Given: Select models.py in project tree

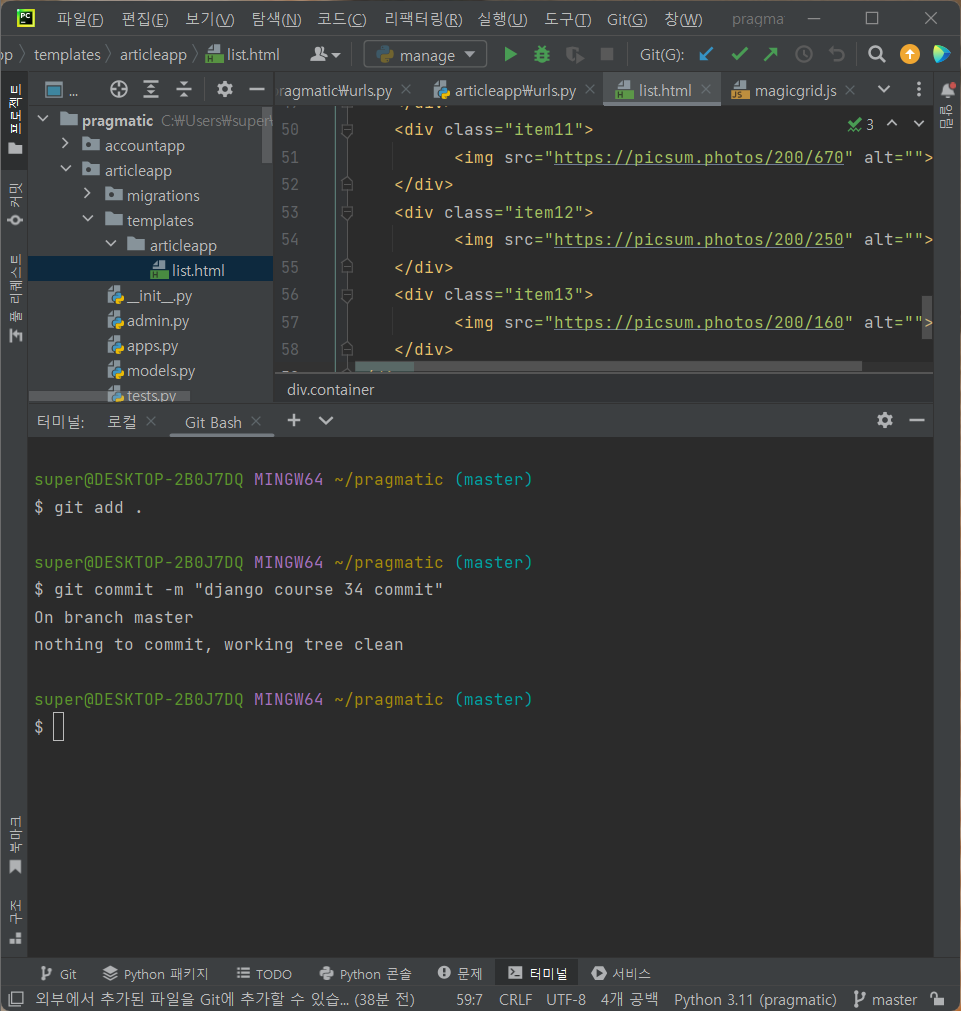Looking at the screenshot, I should pyautogui.click(x=160, y=371).
